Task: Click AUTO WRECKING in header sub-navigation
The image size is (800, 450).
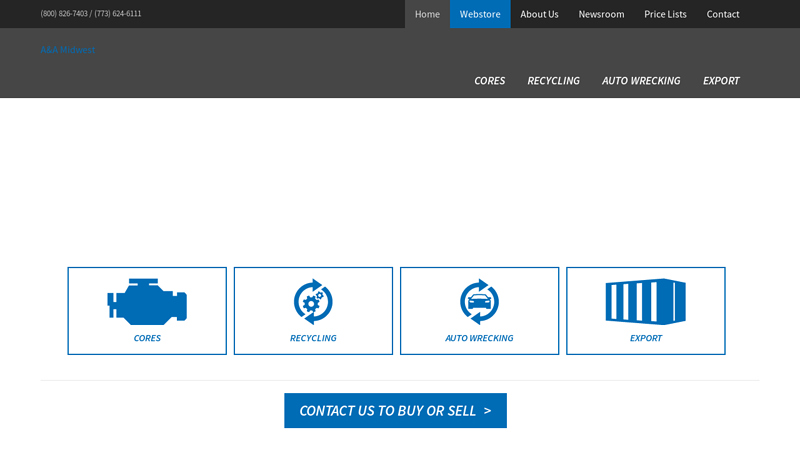Action: pyautogui.click(x=641, y=81)
